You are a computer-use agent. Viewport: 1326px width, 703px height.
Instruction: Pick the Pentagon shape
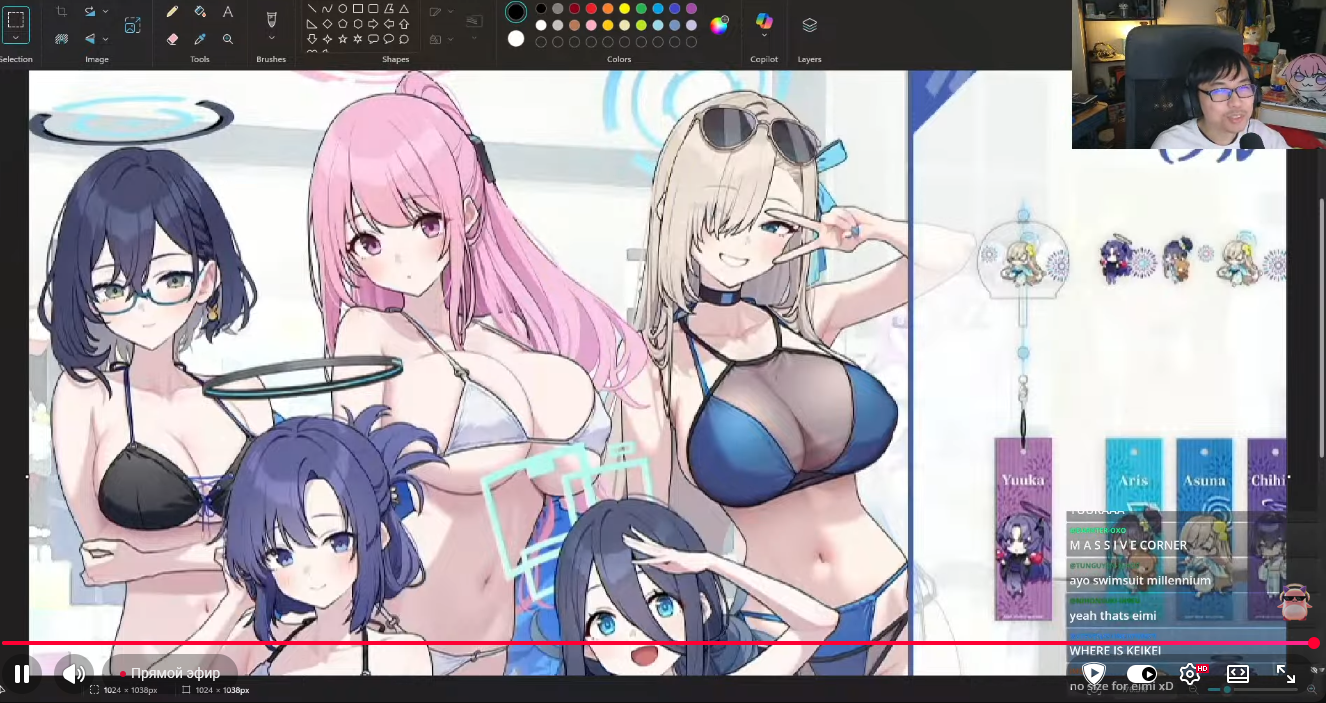[x=342, y=24]
